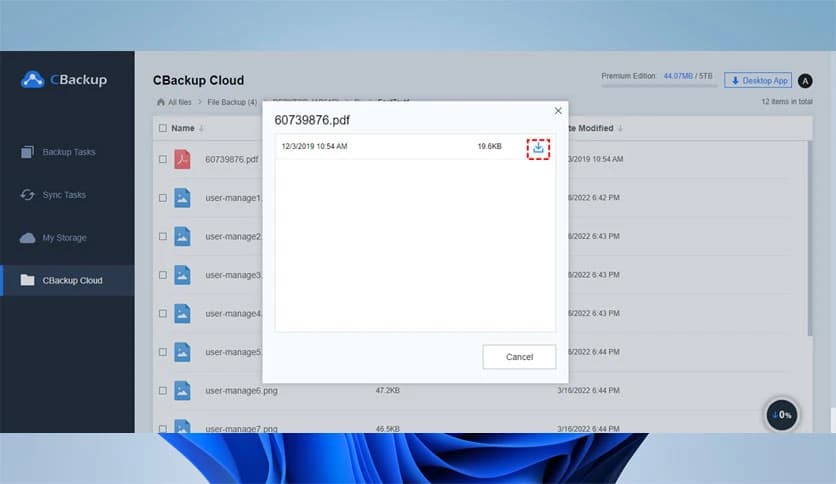Check the box for 60739876.pdf

click(x=163, y=159)
